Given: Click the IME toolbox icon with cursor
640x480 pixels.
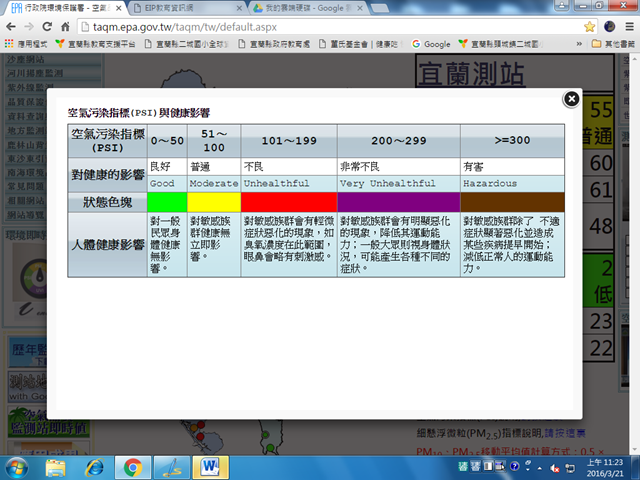Looking at the screenshot, I should (500, 466).
